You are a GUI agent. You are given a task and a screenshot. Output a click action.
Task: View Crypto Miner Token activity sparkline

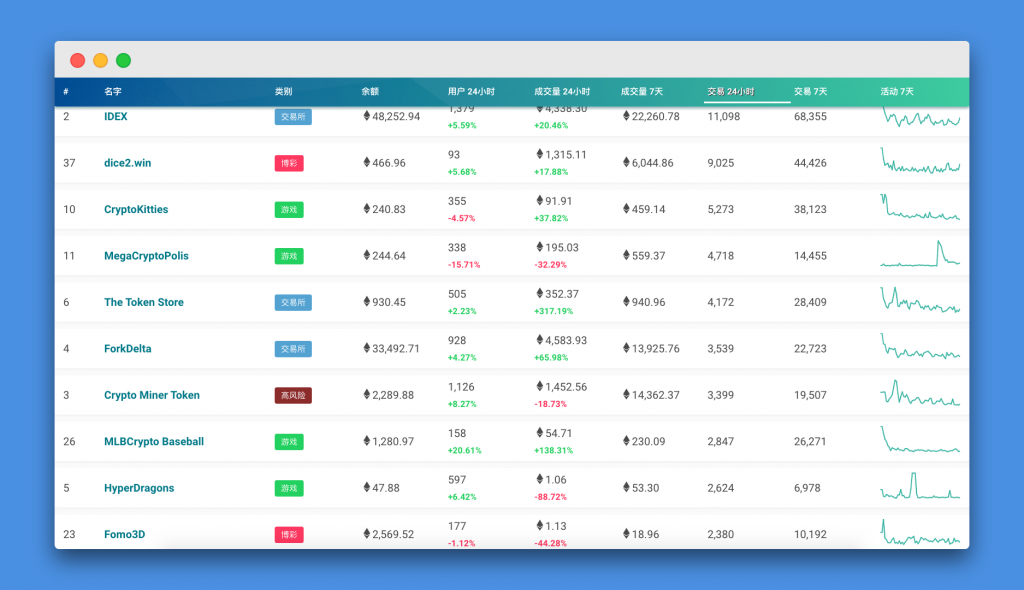click(920, 393)
